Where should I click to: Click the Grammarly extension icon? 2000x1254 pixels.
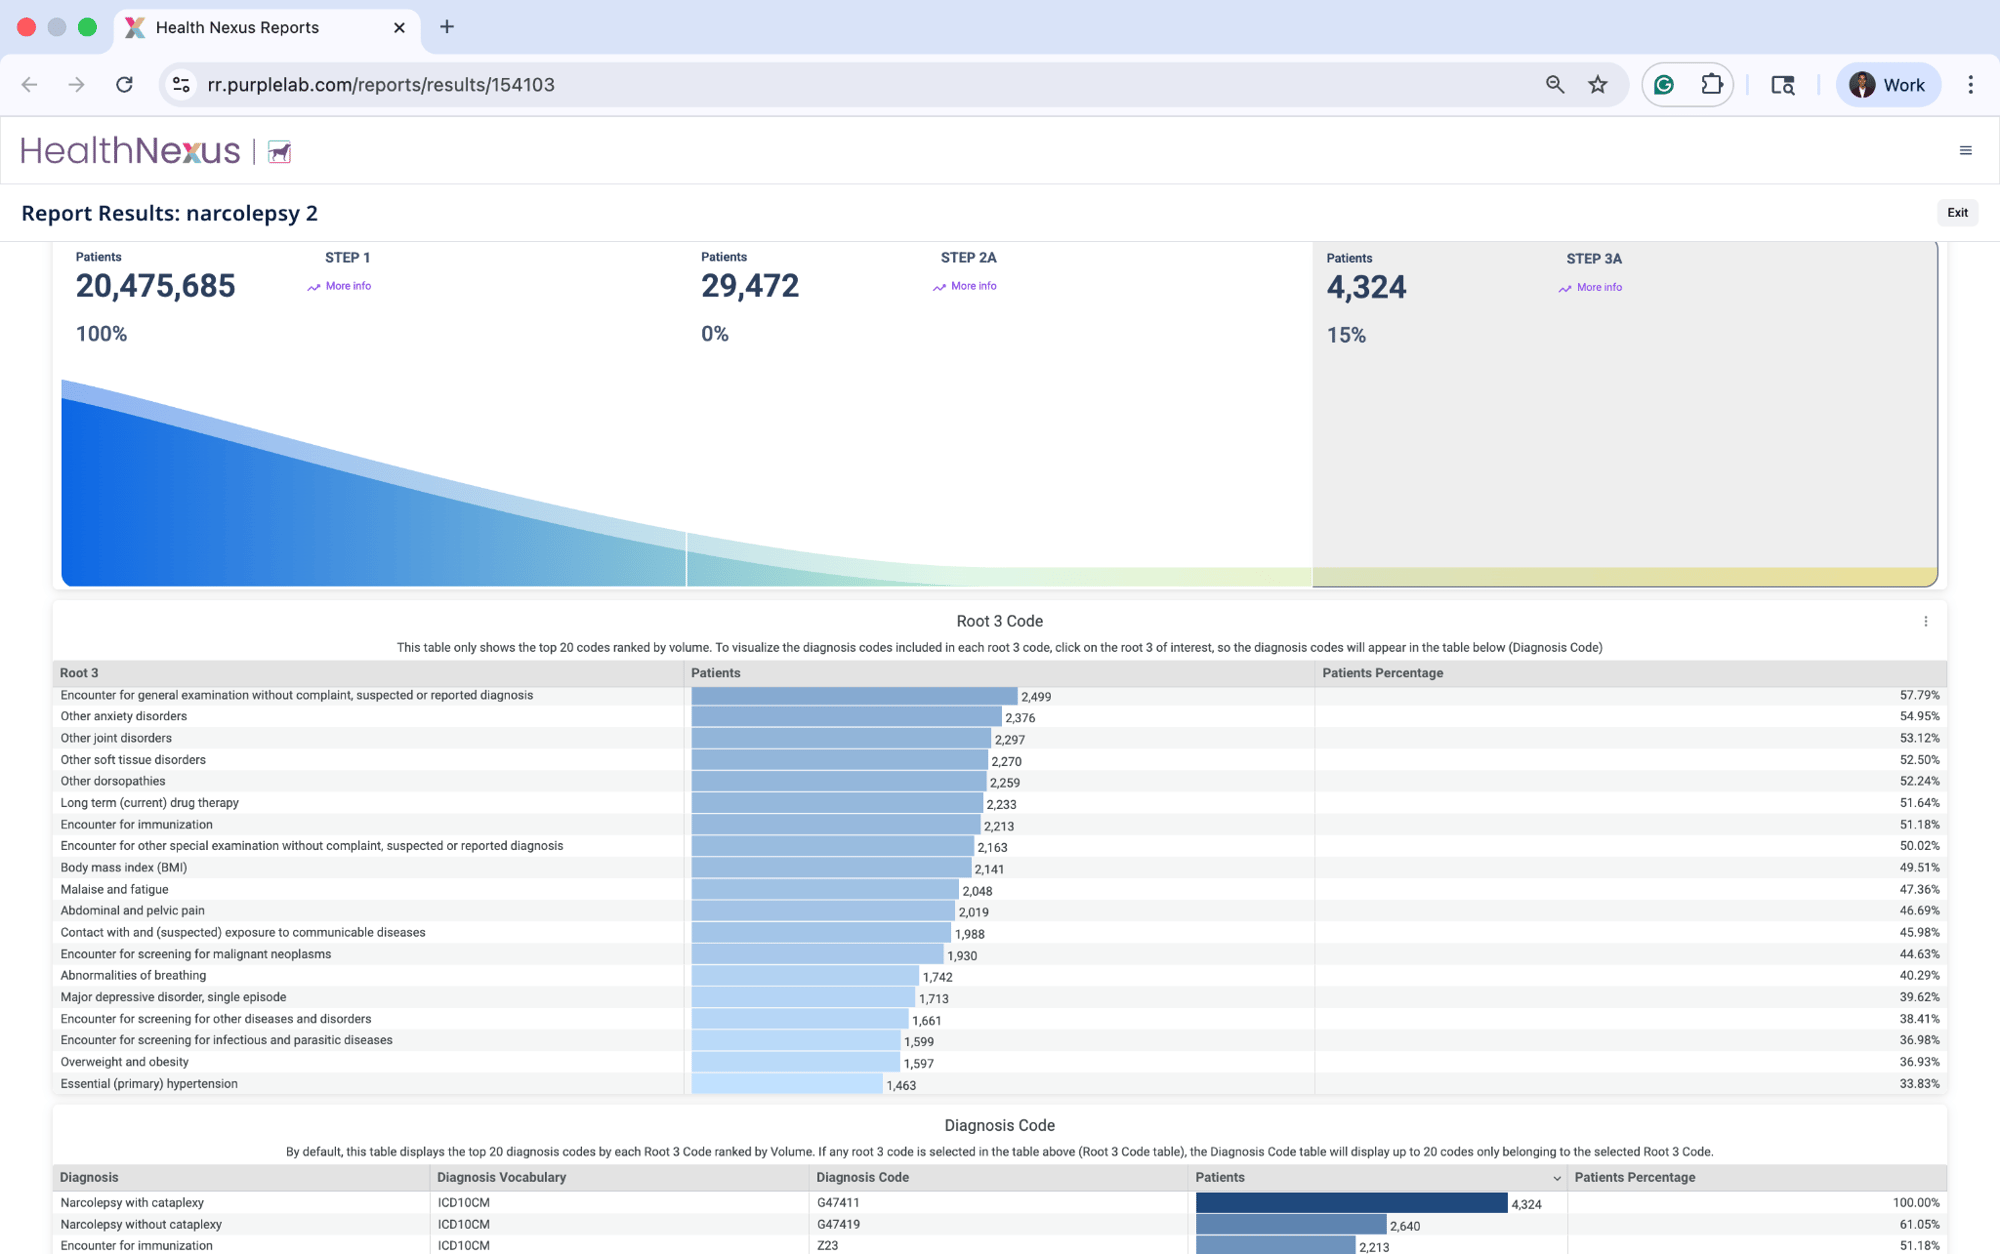click(x=1664, y=85)
